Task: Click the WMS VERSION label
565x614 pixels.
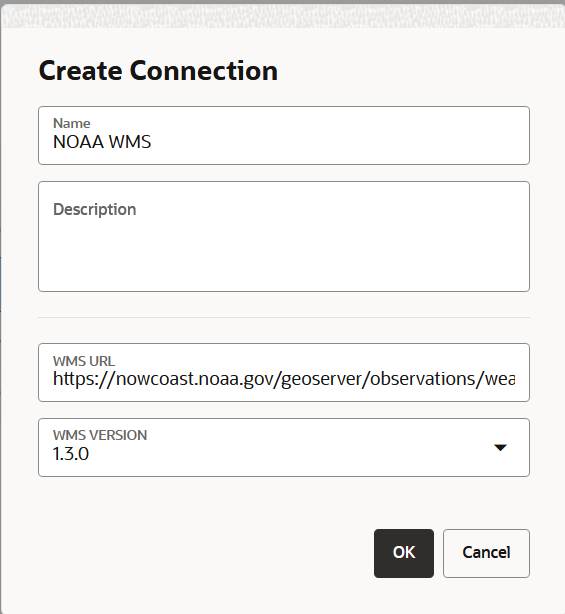Action: pyautogui.click(x=100, y=435)
